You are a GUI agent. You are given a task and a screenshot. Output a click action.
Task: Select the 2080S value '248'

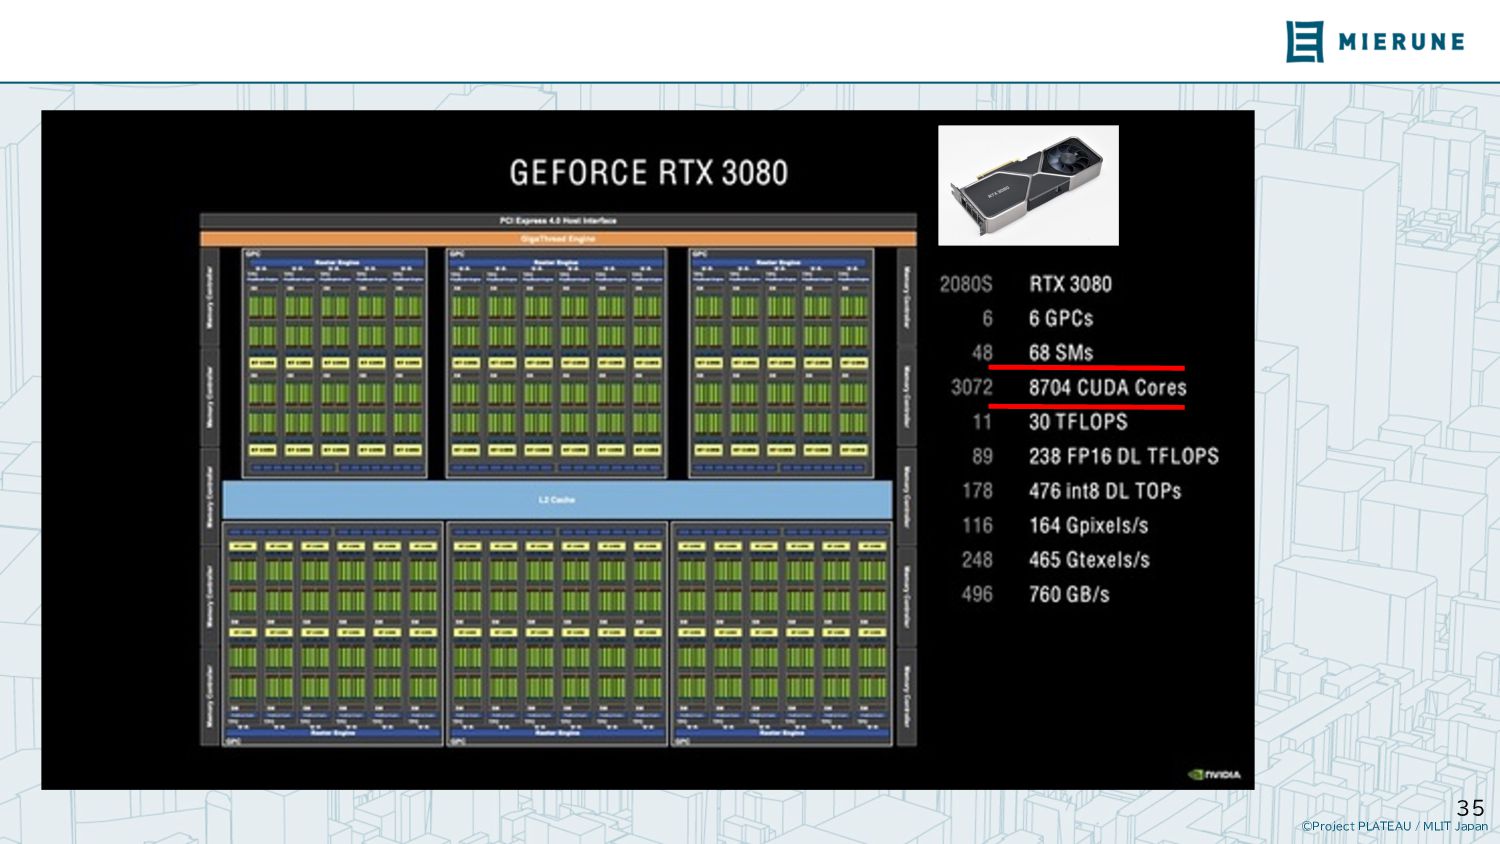(977, 560)
